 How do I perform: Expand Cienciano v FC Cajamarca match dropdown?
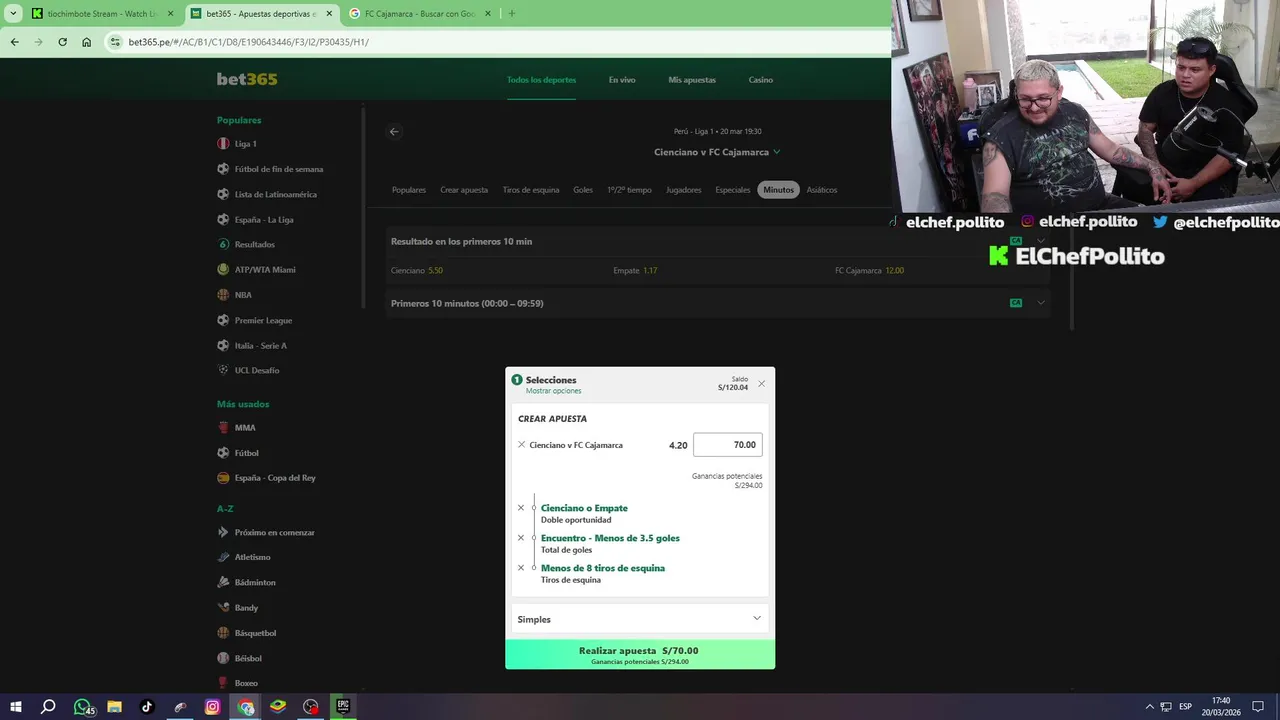(x=777, y=152)
